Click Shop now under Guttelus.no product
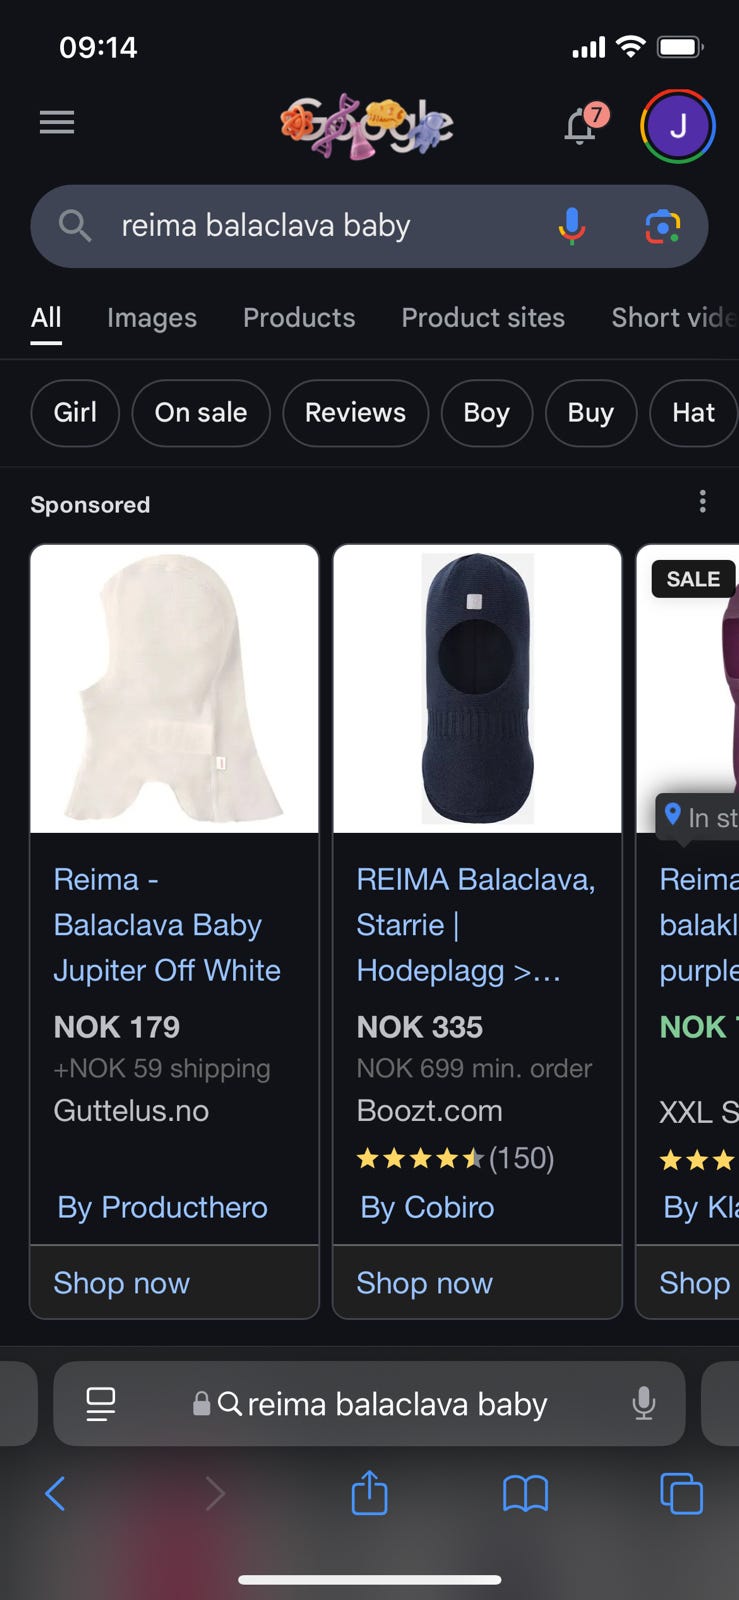Viewport: 739px width, 1600px height. tap(121, 1283)
